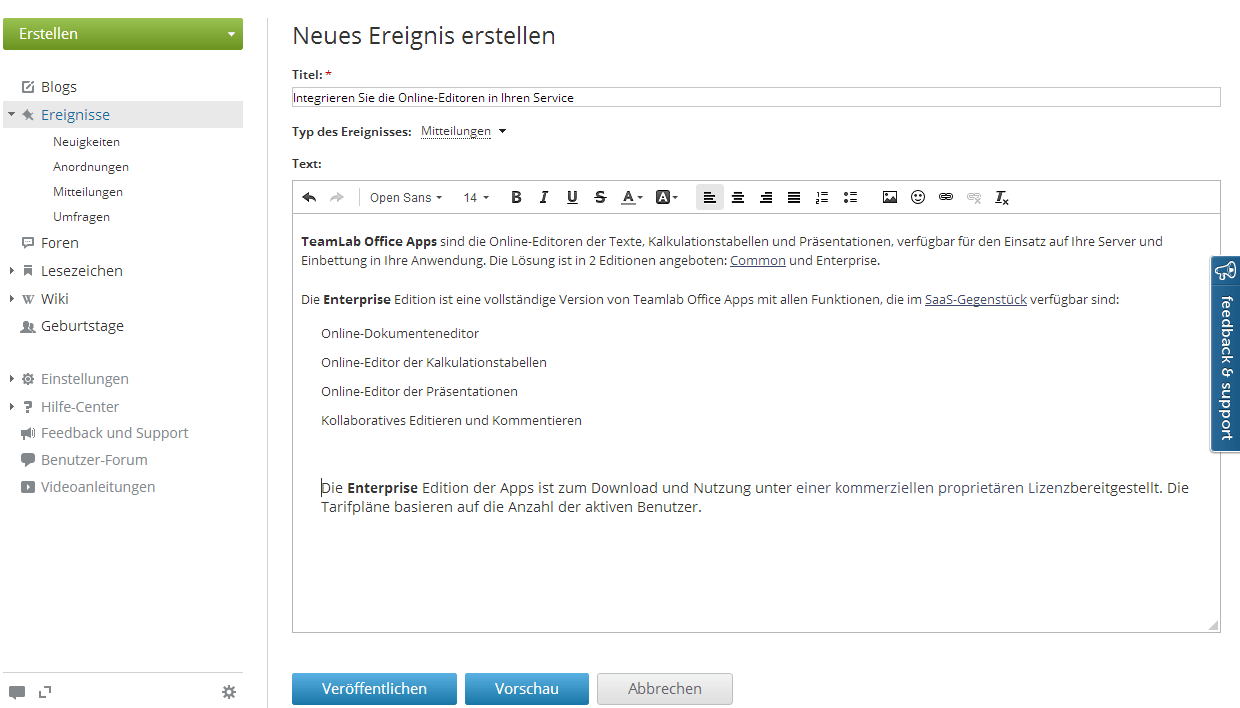Open Videoanleitungen link
Screen dimensions: 1240x708
[98, 487]
